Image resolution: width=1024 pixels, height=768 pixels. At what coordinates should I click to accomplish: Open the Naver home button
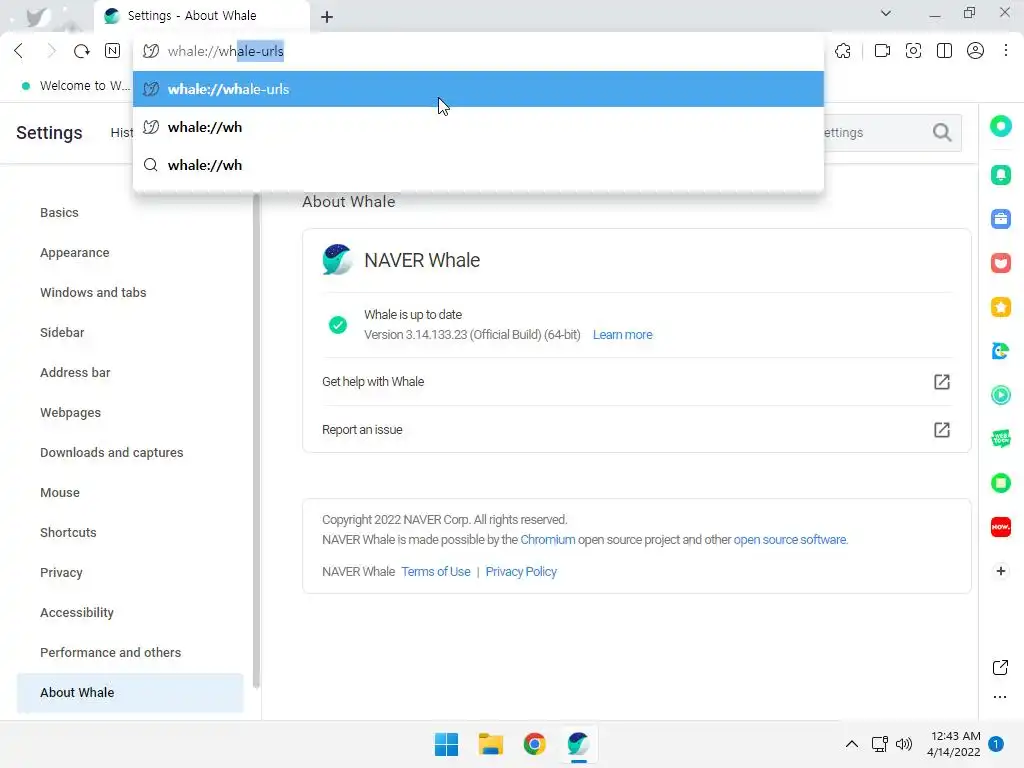(x=112, y=51)
